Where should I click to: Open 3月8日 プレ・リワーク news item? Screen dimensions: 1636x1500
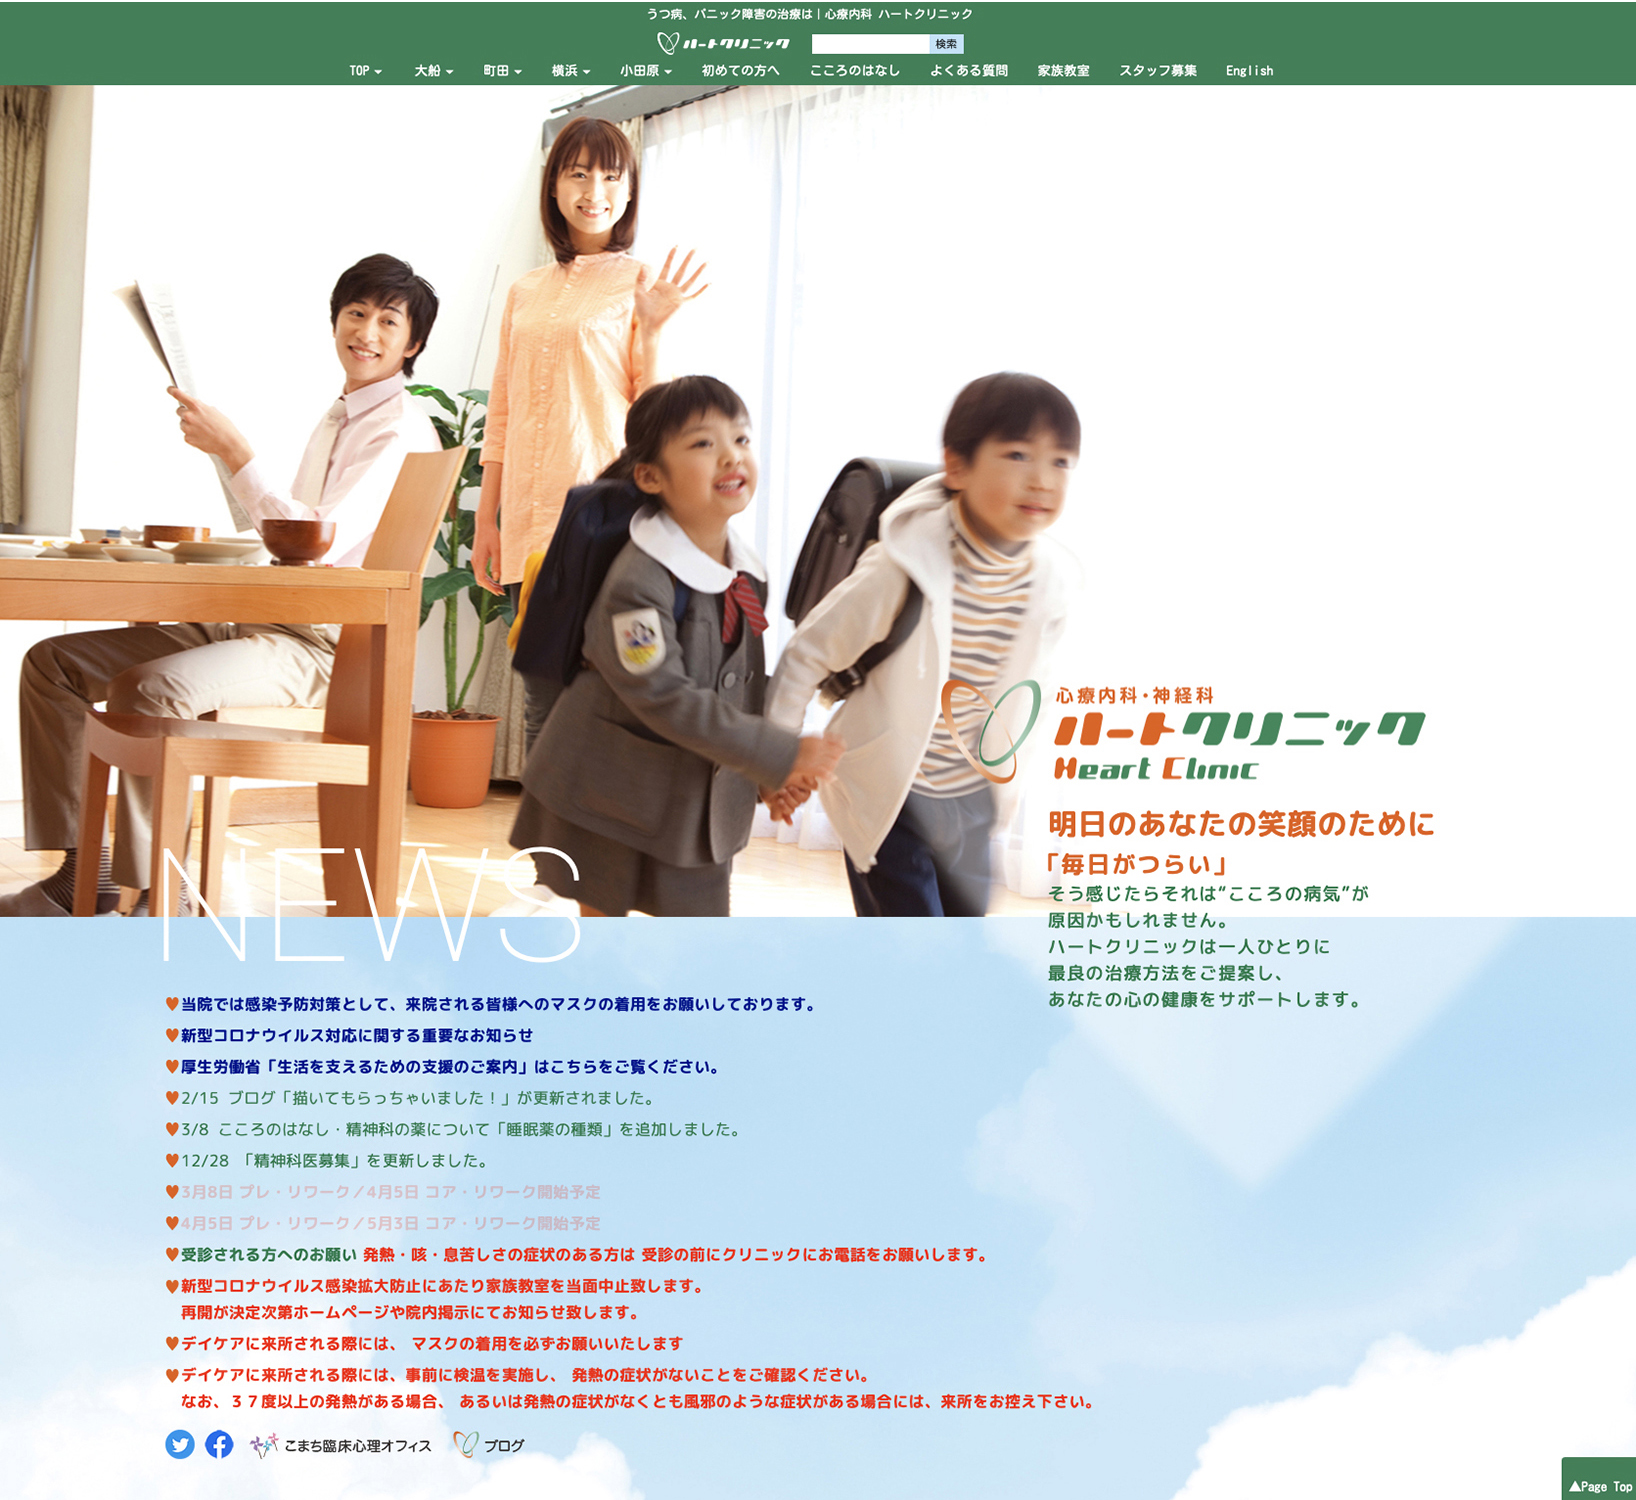pos(390,1192)
